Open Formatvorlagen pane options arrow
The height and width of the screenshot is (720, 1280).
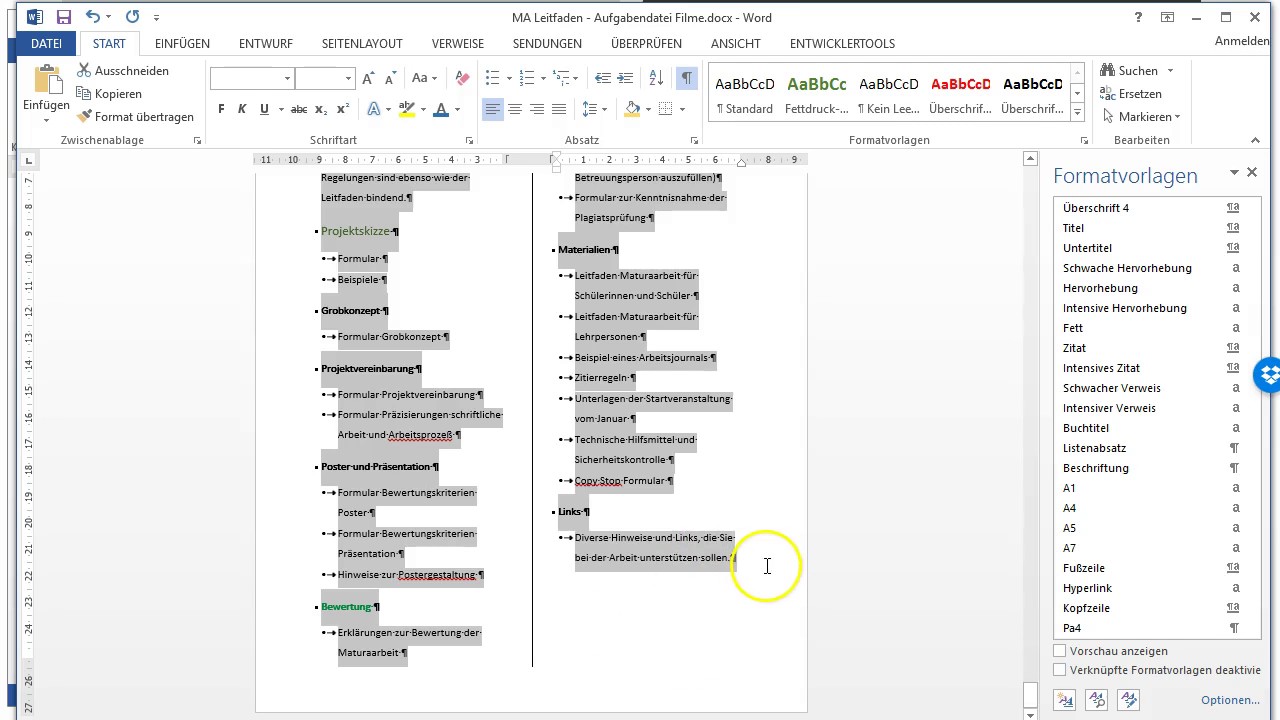point(1234,173)
